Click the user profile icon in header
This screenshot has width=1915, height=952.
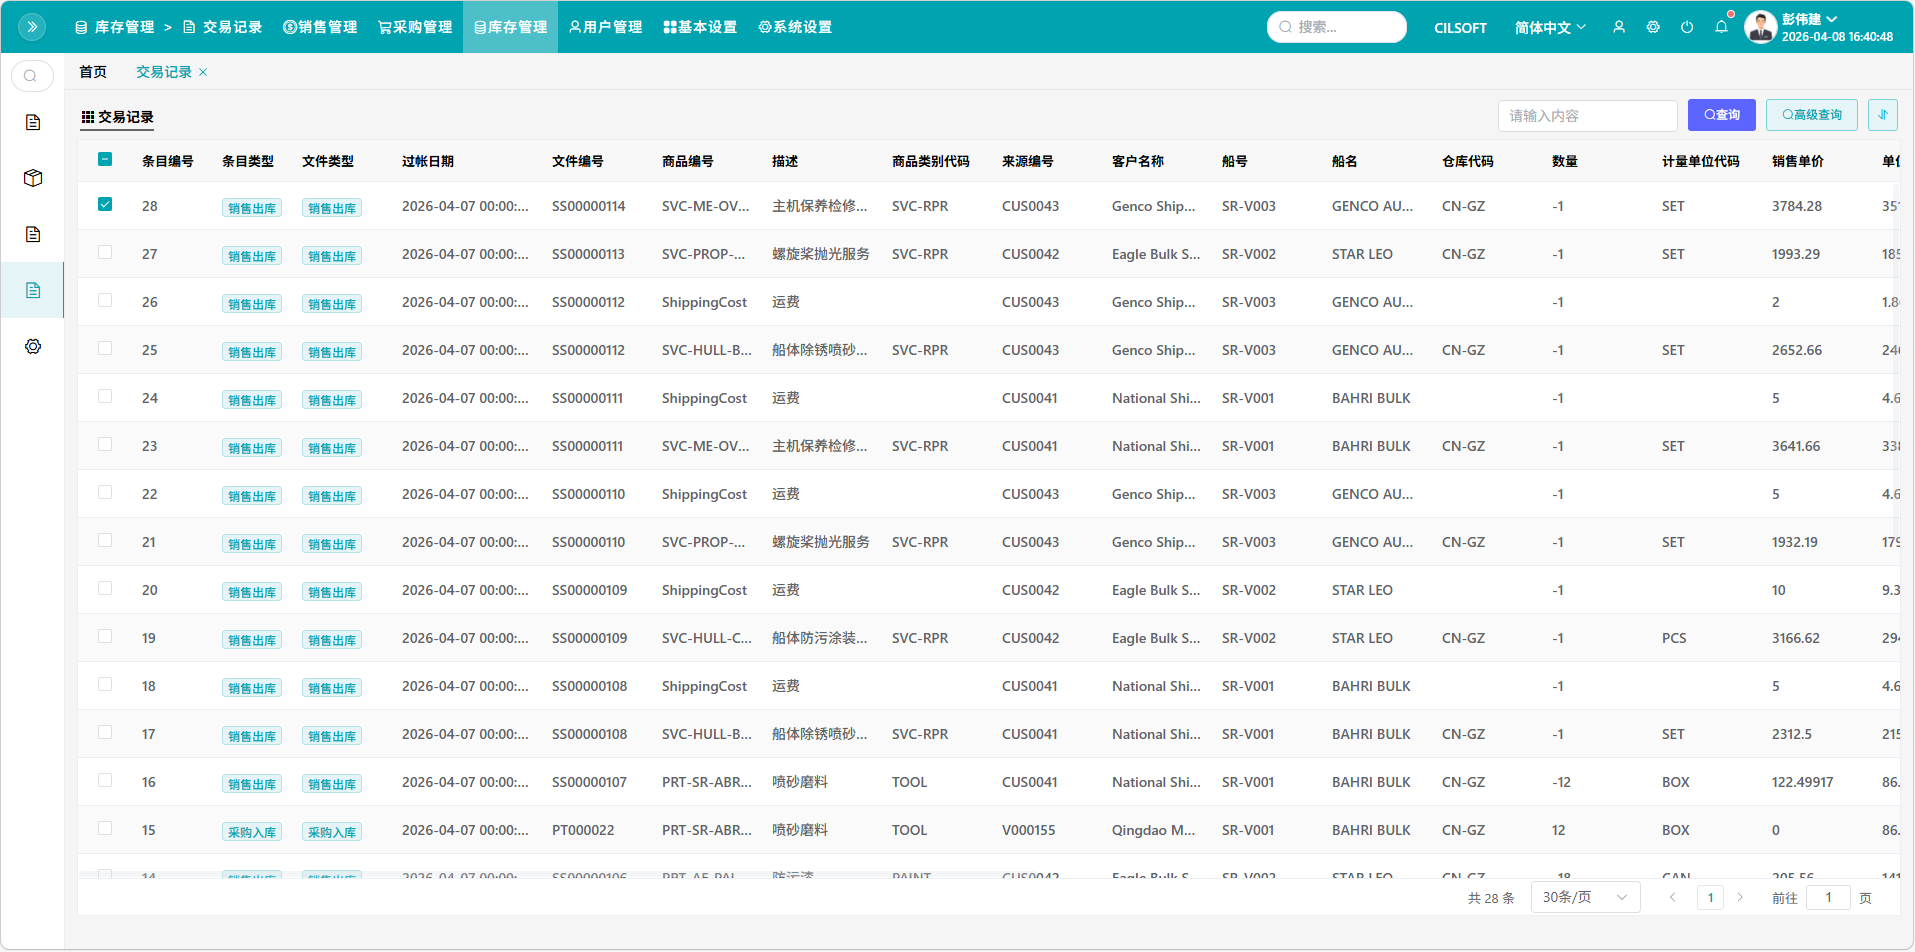click(x=1619, y=27)
